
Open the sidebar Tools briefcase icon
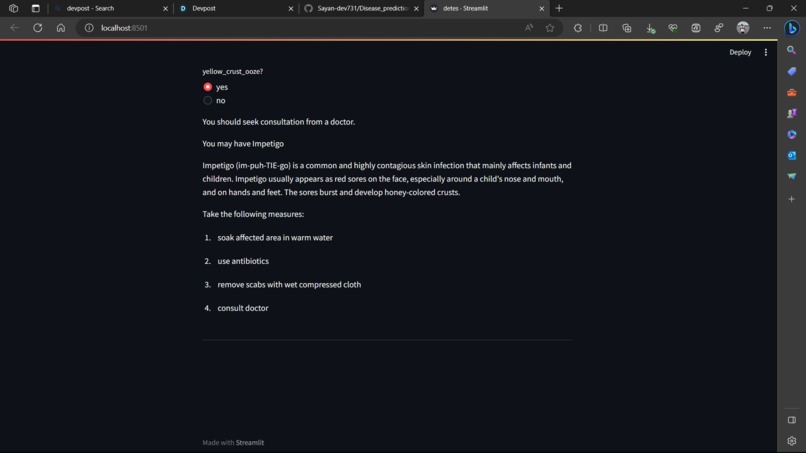(792, 92)
